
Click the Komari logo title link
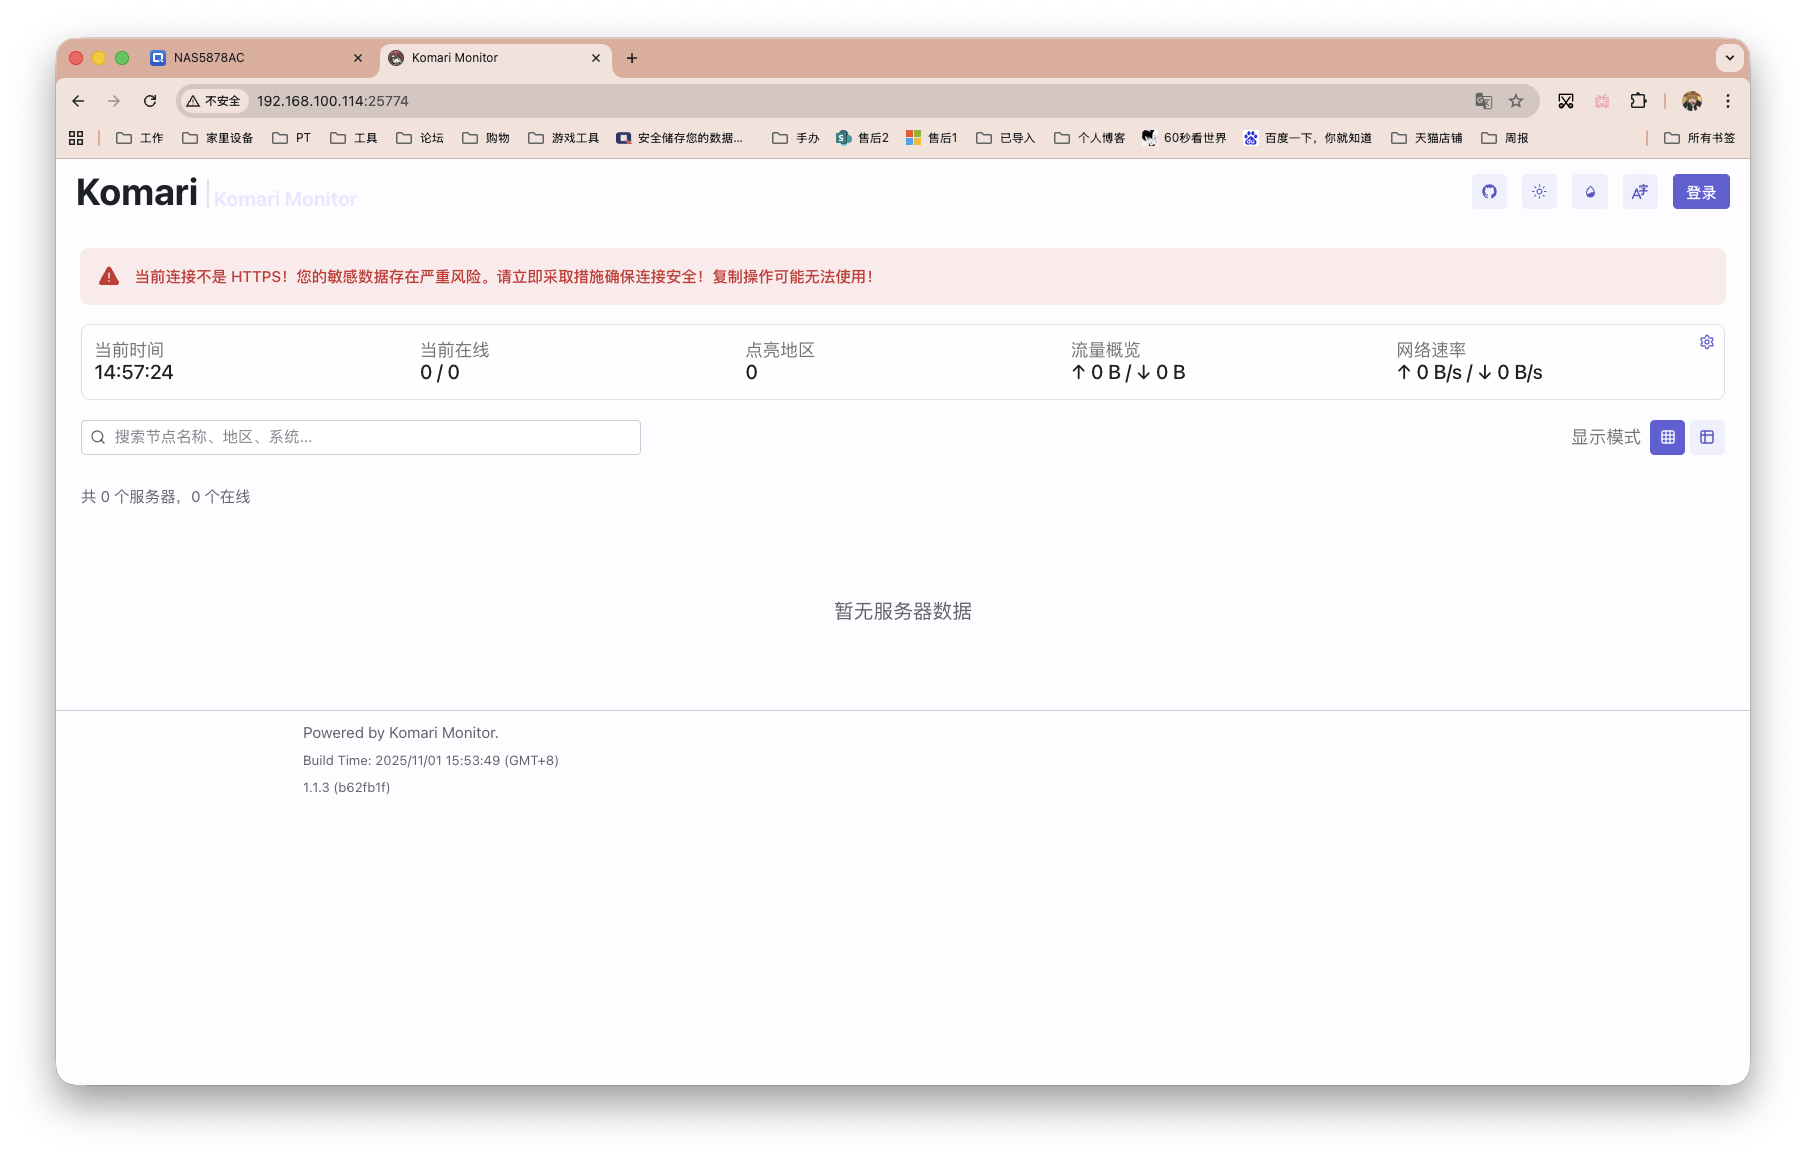[137, 192]
